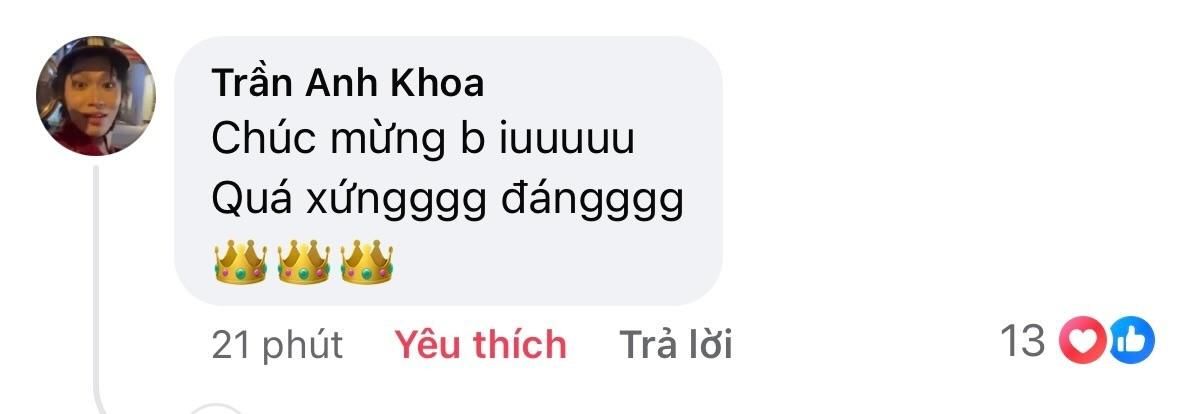Click the last crown emoji
1179x414 pixels.
coord(367,262)
